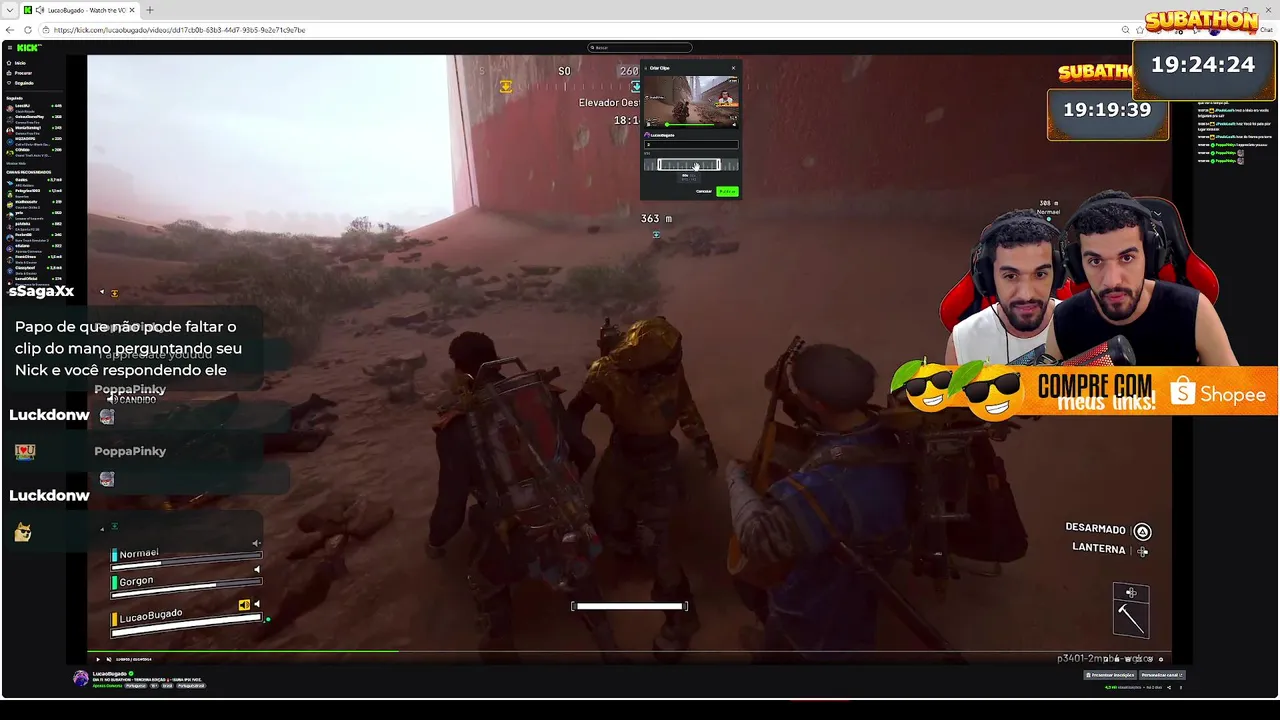Play the VOD with the play button
Screen dimensions: 1280x720
point(98,659)
